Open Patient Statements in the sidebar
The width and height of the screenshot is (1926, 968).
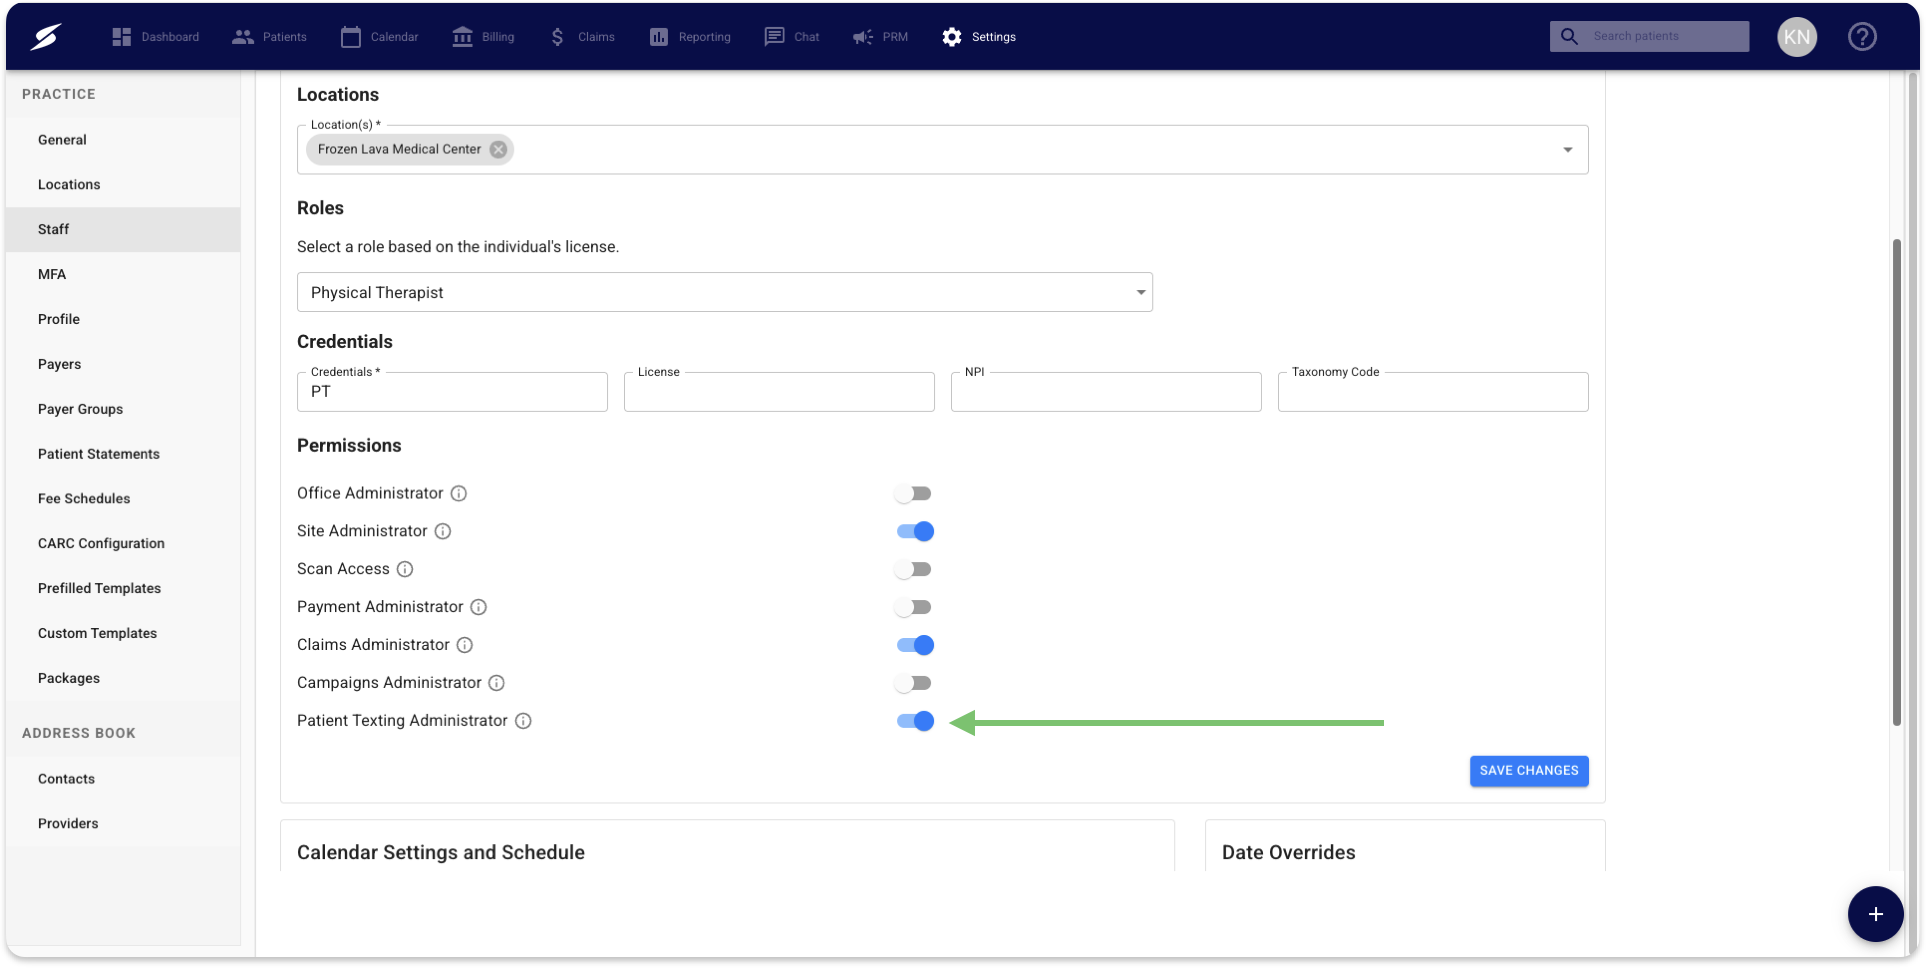click(123, 454)
